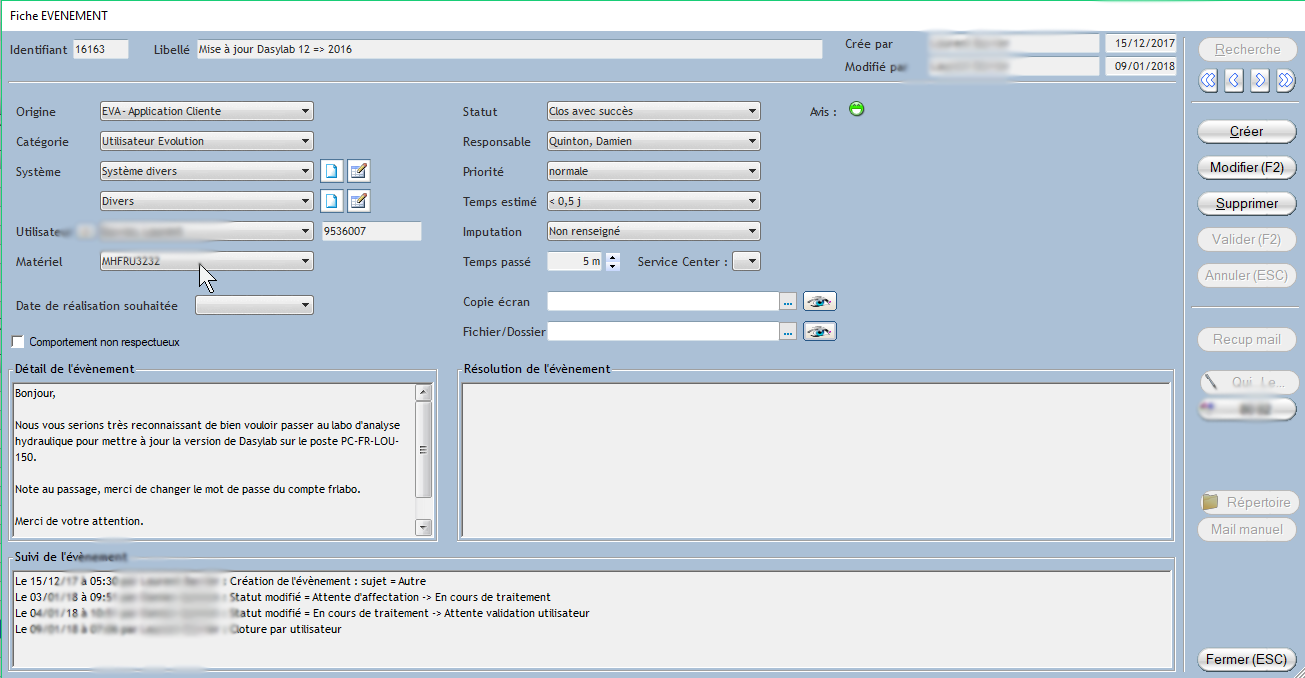View the Copie écran with eye icon

[819, 302]
